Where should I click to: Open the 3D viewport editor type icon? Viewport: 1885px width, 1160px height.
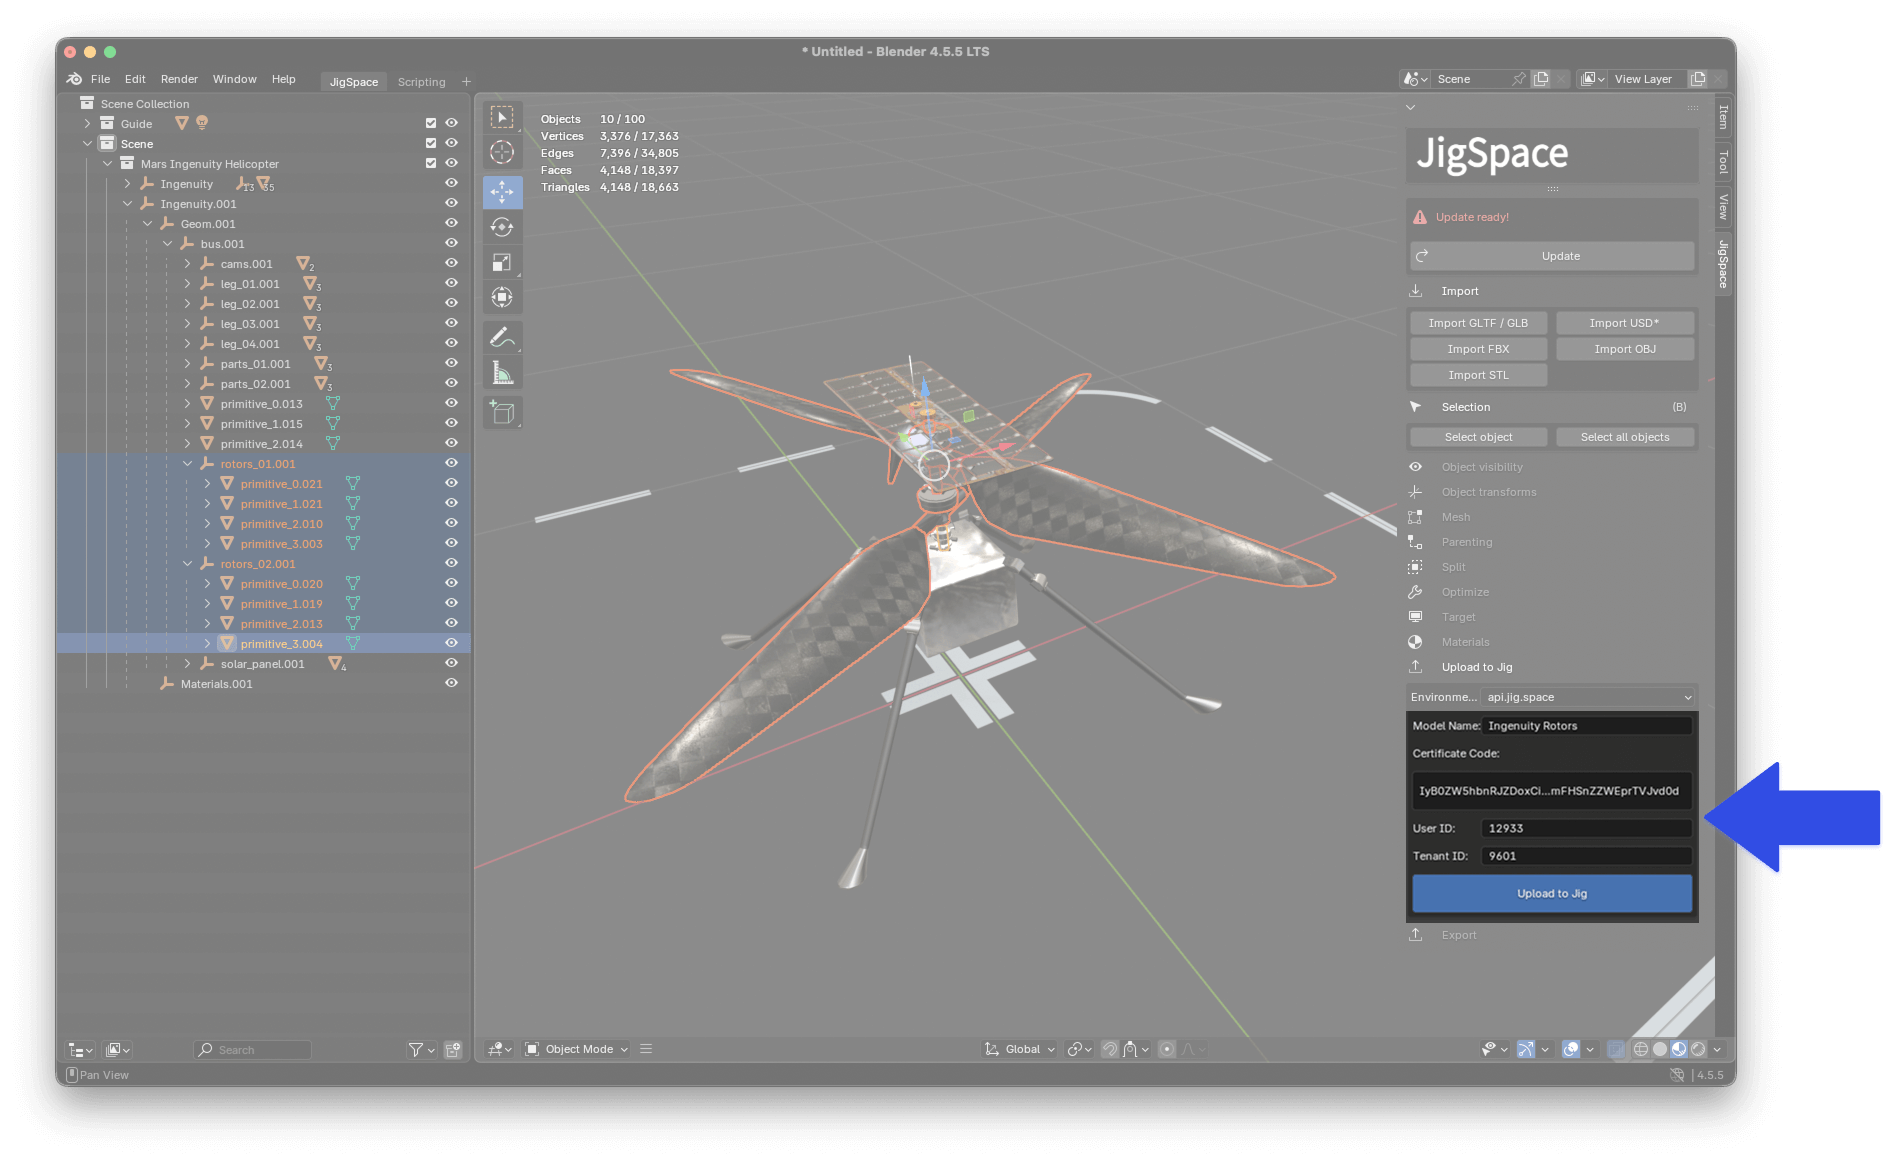(499, 1049)
